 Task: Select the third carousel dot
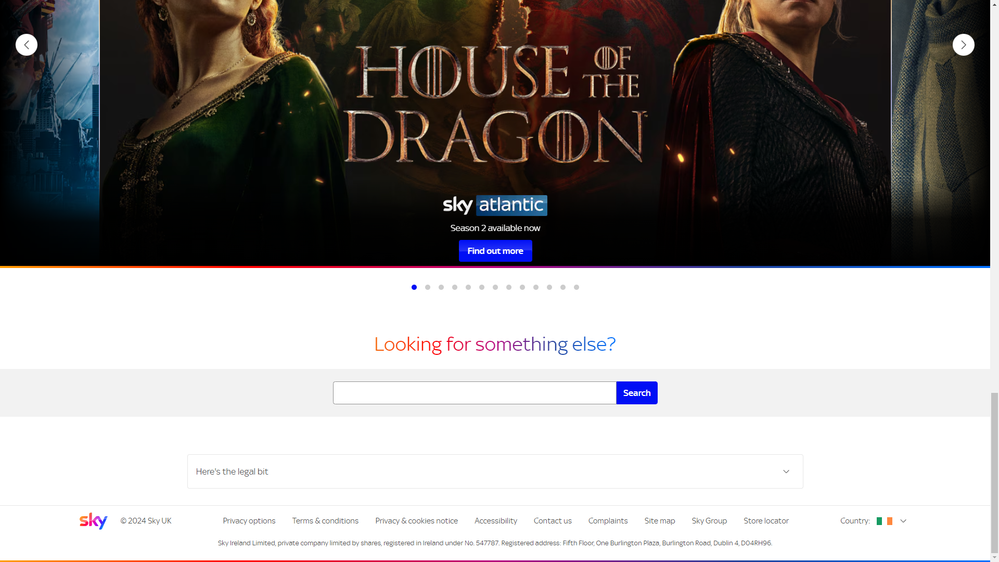click(x=441, y=287)
